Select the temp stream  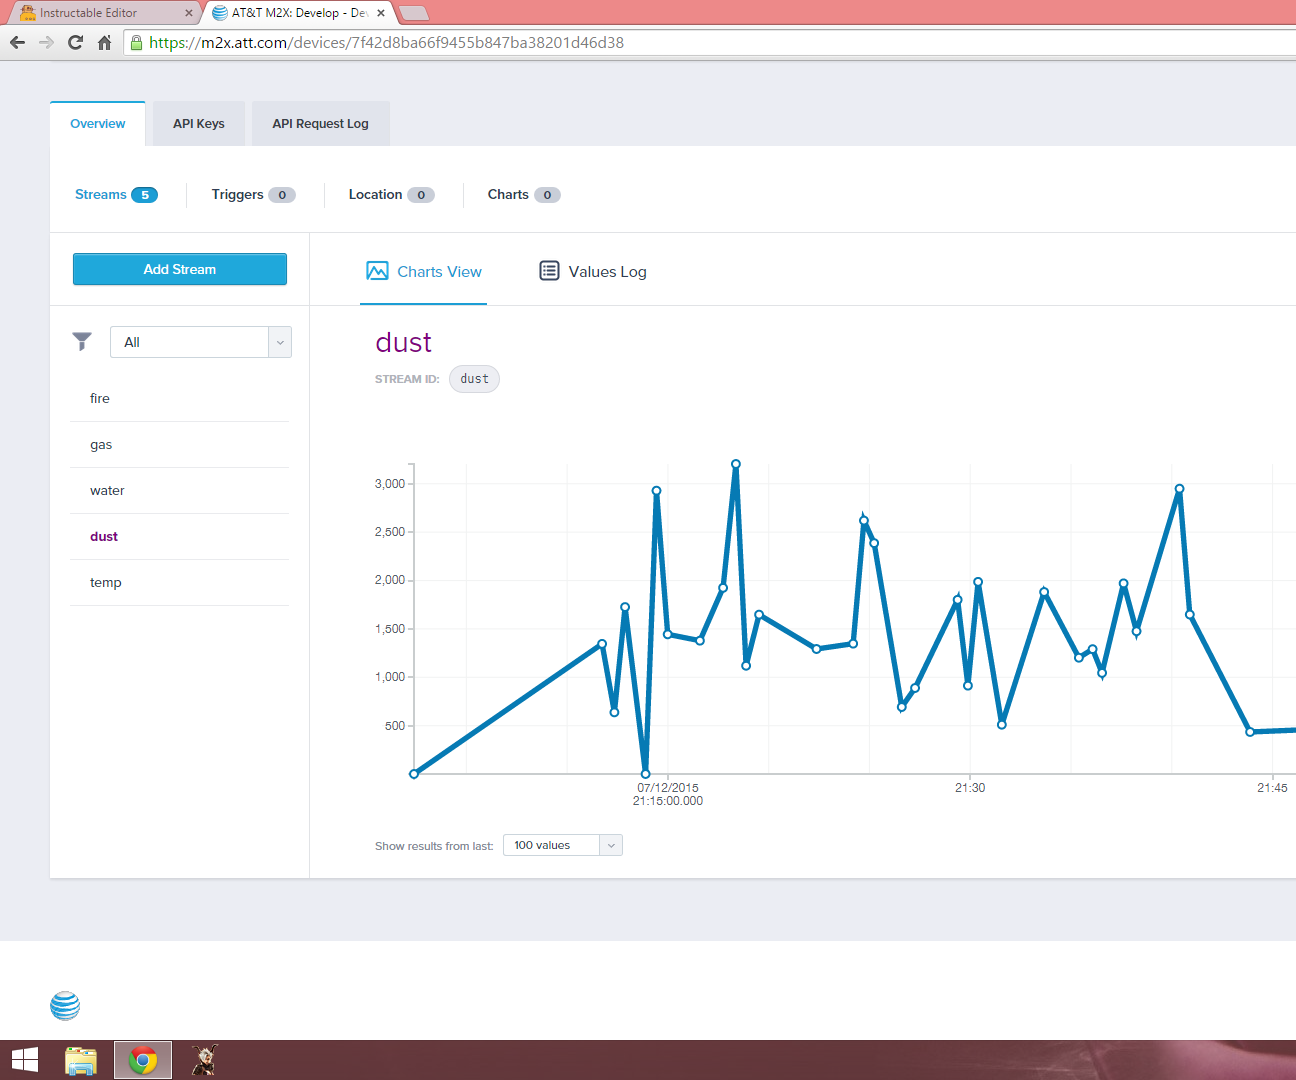pyautogui.click(x=180, y=583)
